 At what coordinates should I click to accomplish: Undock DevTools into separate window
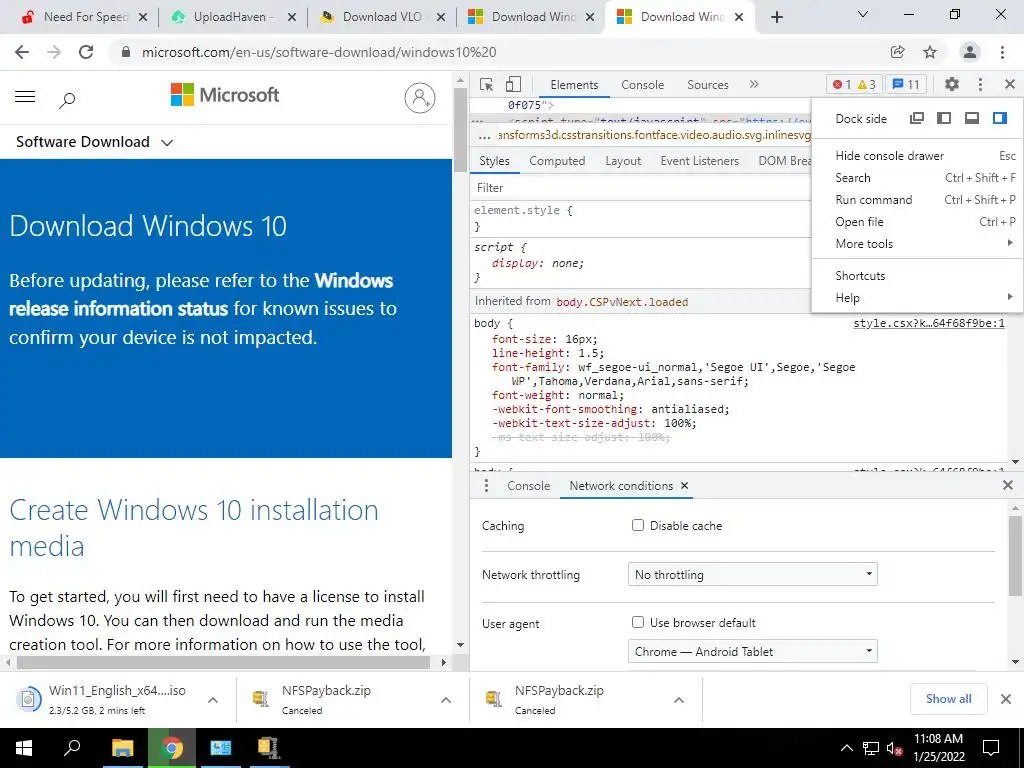click(x=917, y=118)
